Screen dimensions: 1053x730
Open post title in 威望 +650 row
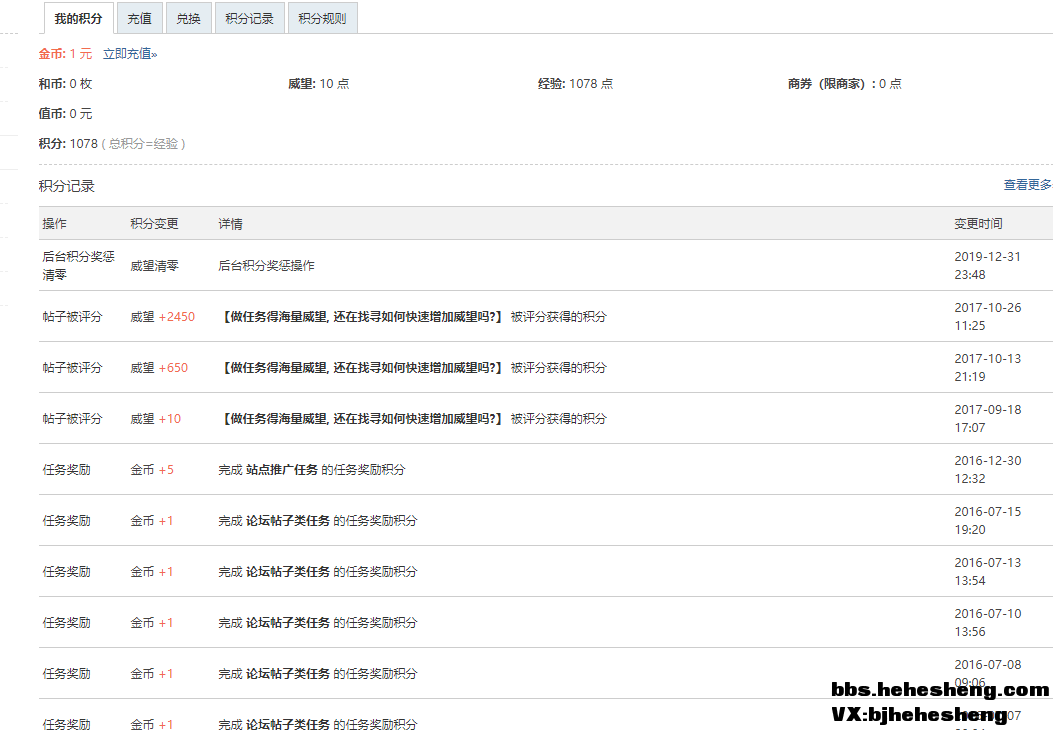[x=363, y=368]
